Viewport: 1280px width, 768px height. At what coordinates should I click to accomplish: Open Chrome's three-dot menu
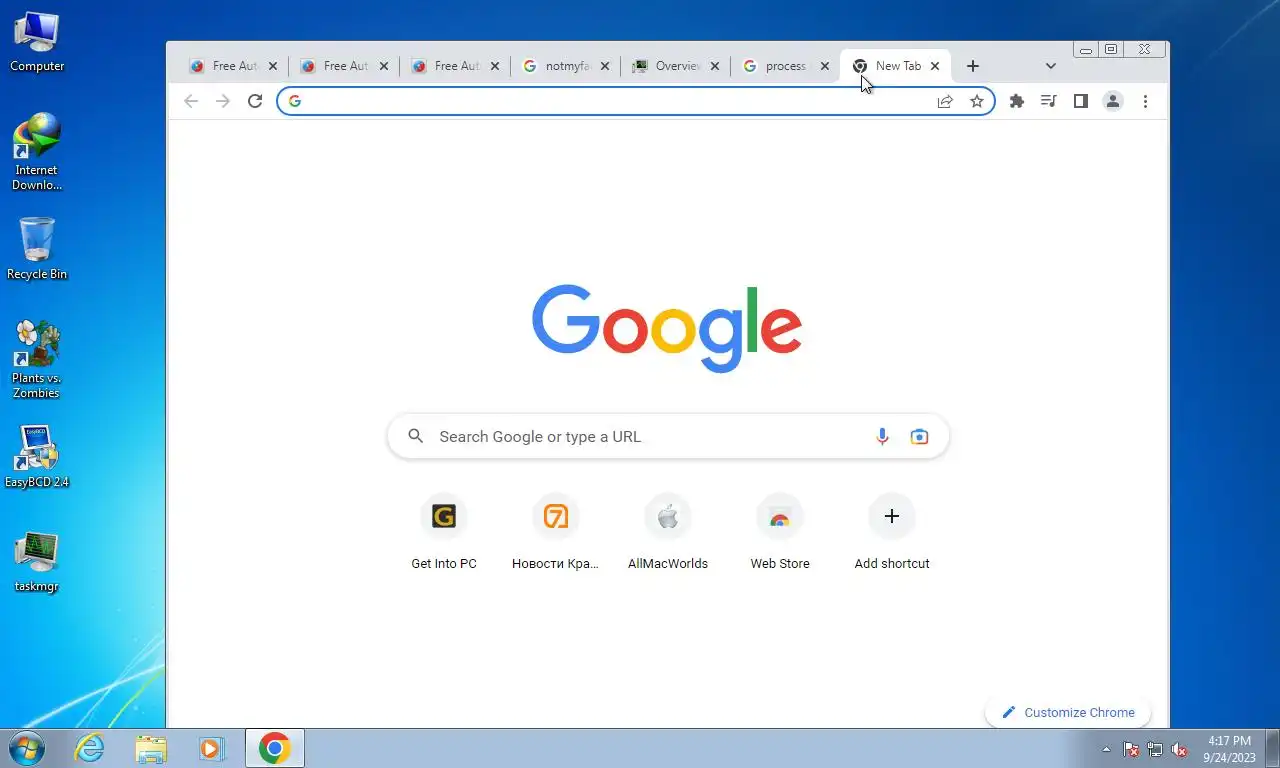click(x=1145, y=101)
